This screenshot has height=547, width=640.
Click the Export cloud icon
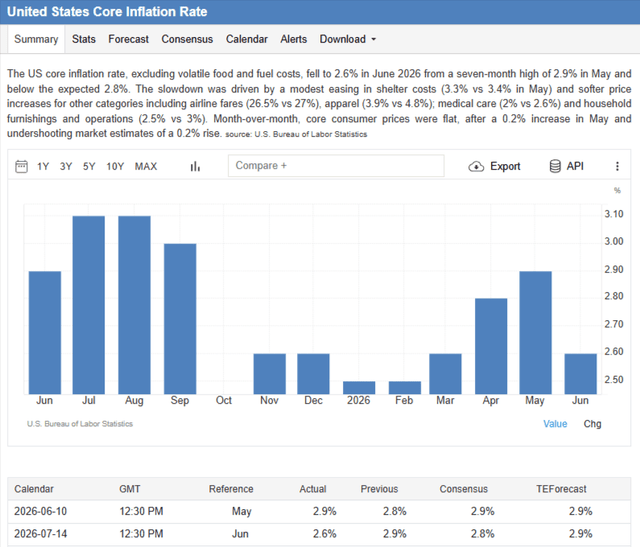click(476, 167)
